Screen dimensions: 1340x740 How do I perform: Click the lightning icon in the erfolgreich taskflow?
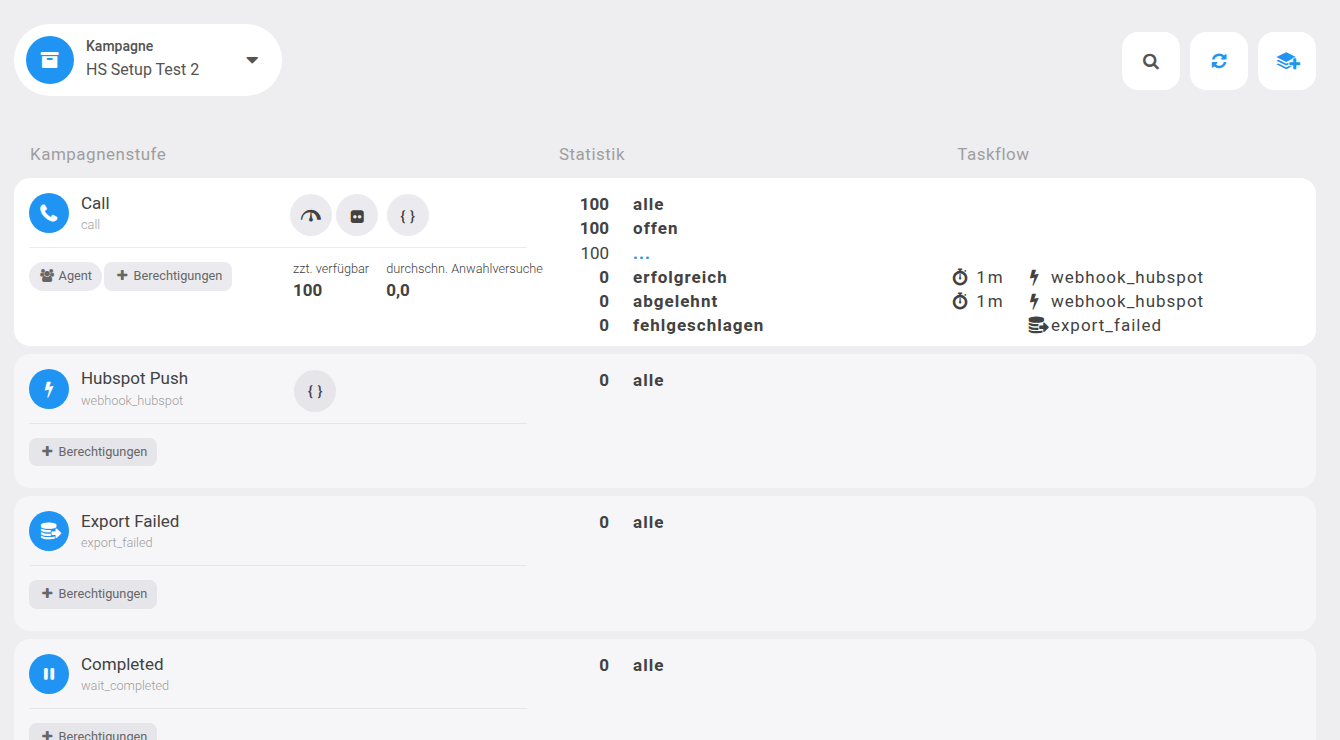(x=1035, y=277)
